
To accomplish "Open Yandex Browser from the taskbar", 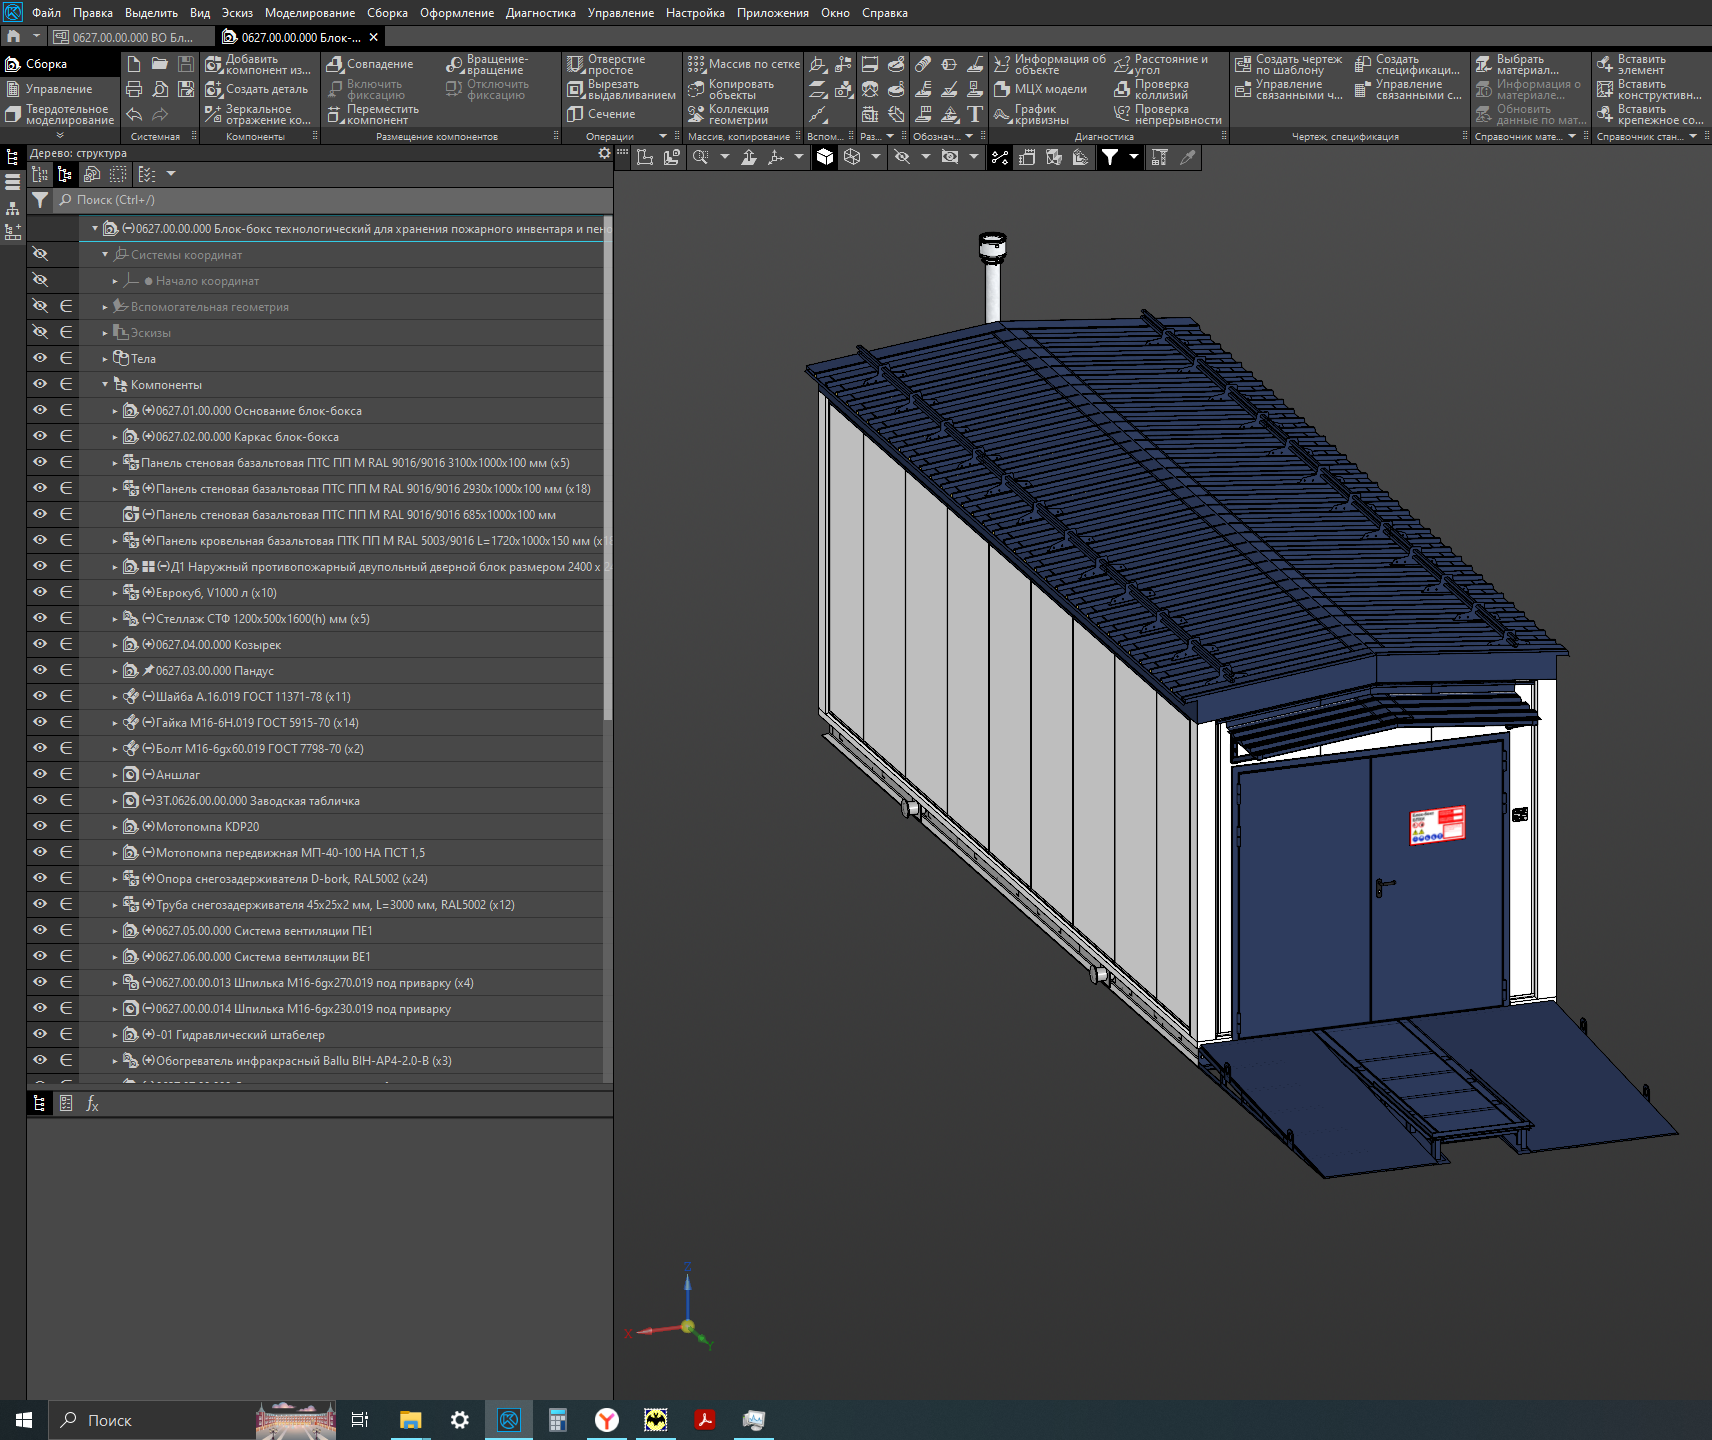I will (x=607, y=1420).
